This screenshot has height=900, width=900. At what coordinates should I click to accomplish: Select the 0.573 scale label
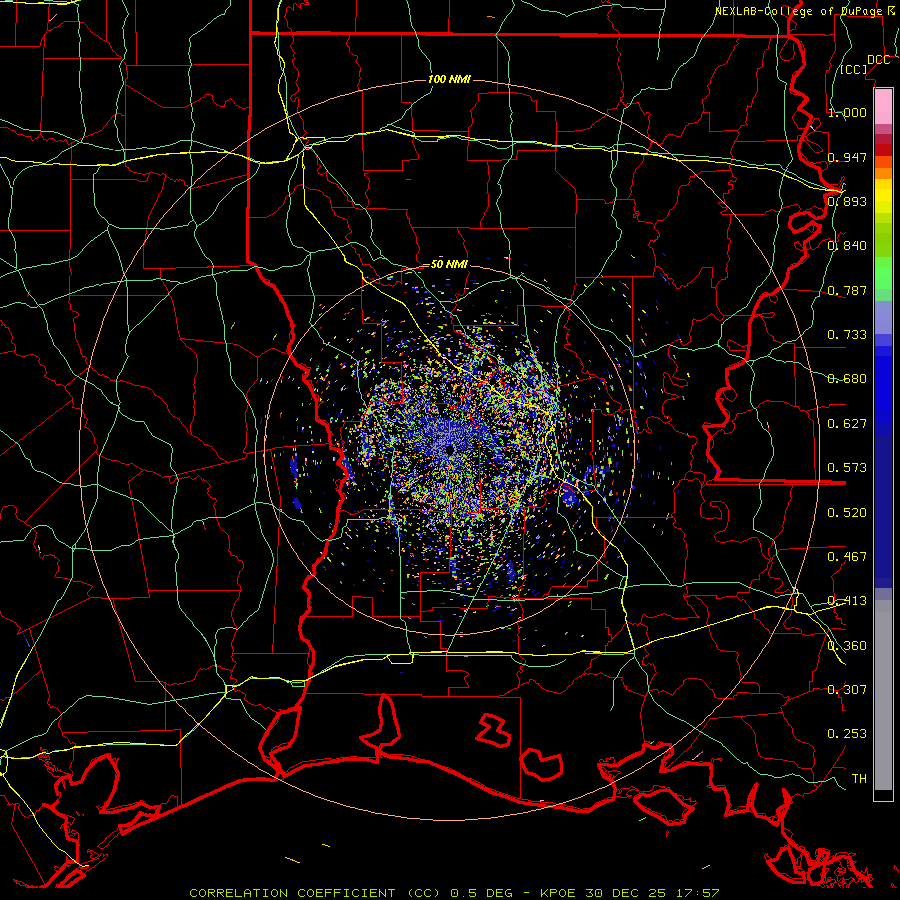(847, 468)
